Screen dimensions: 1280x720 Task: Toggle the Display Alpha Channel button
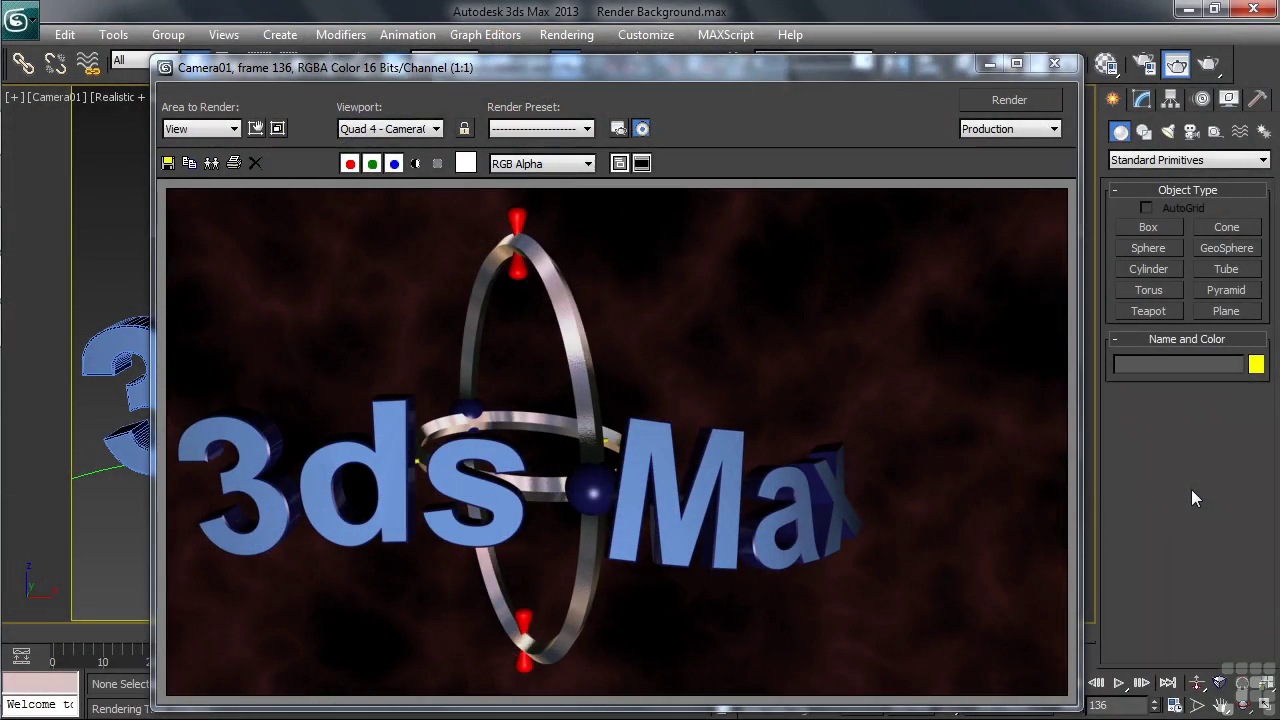pyautogui.click(x=416, y=164)
